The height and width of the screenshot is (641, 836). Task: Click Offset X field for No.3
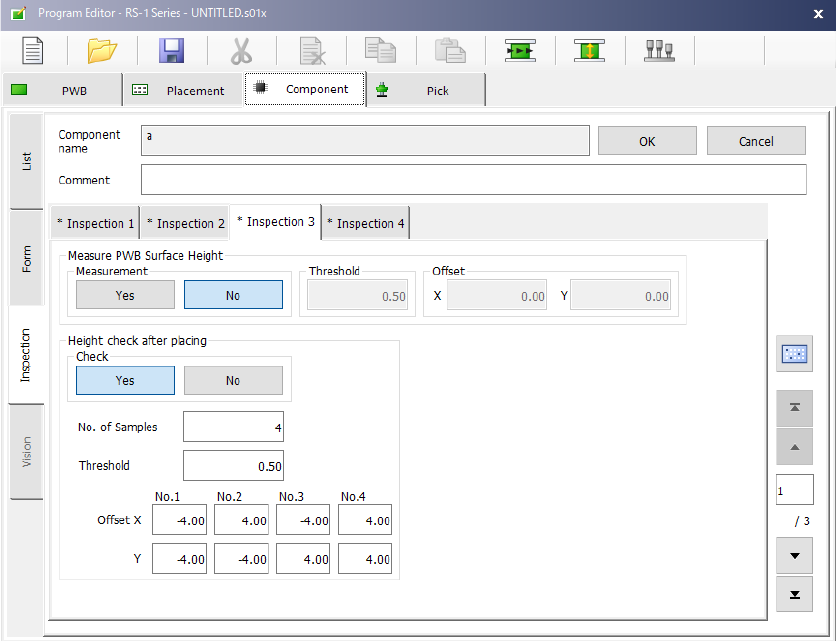point(303,519)
